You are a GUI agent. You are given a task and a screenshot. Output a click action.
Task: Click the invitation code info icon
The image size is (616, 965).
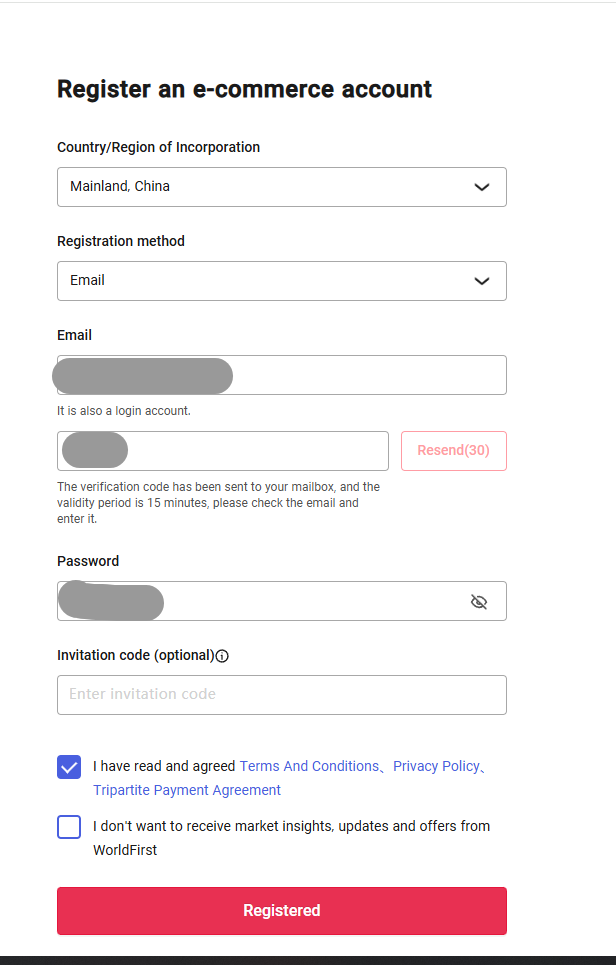[221, 656]
